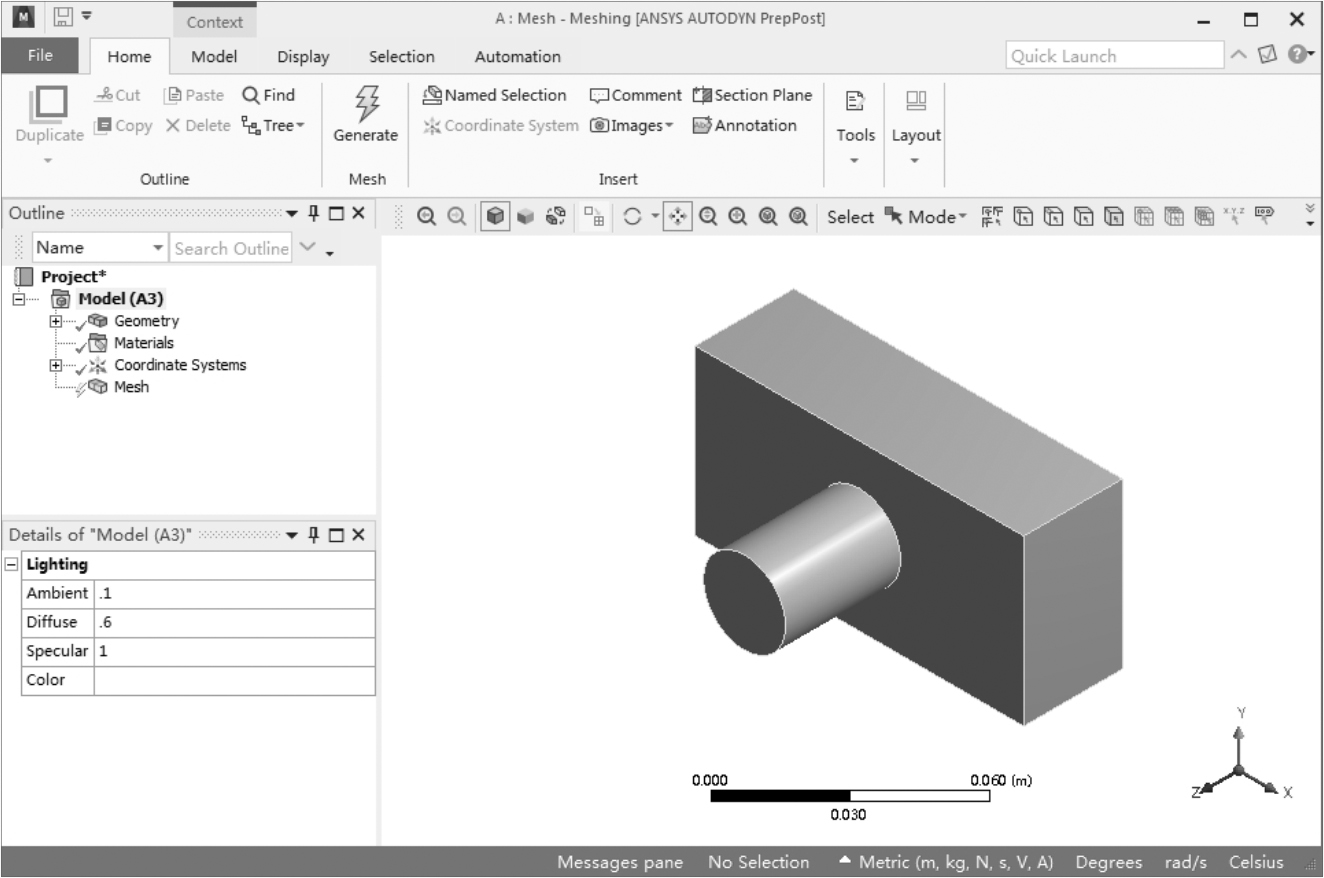The image size is (1324, 878).
Task: Collapse the Lighting section in Details
Action: point(11,565)
